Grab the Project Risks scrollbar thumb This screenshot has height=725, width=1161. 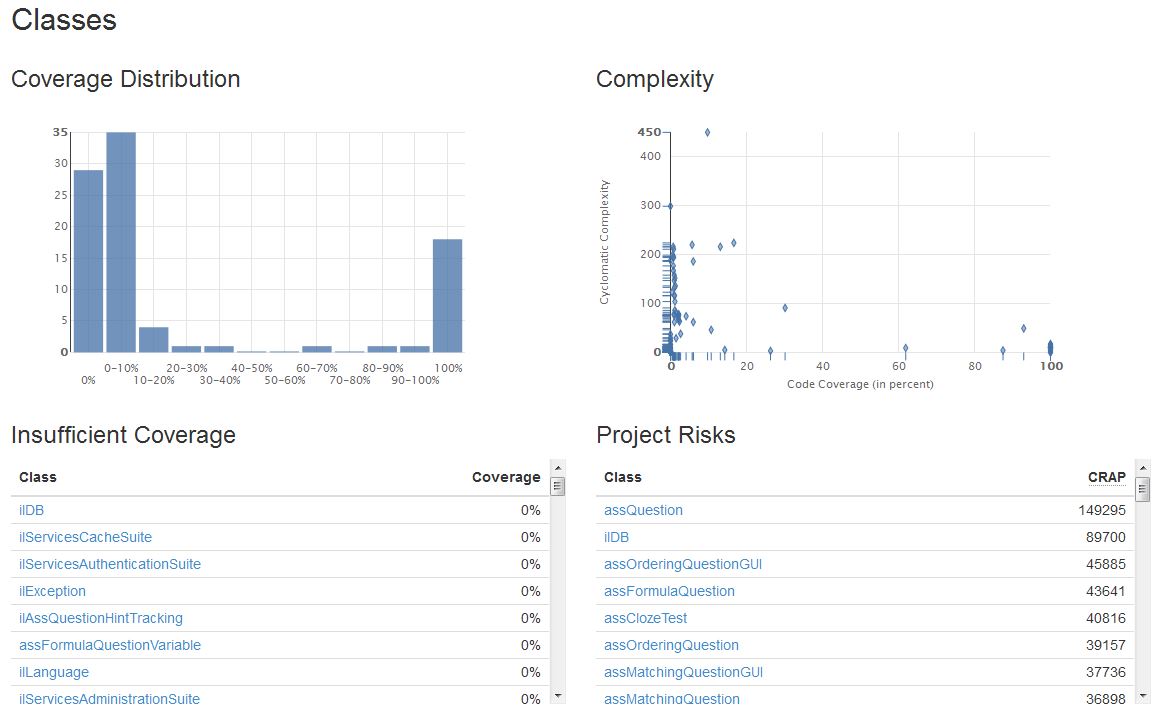[1143, 487]
